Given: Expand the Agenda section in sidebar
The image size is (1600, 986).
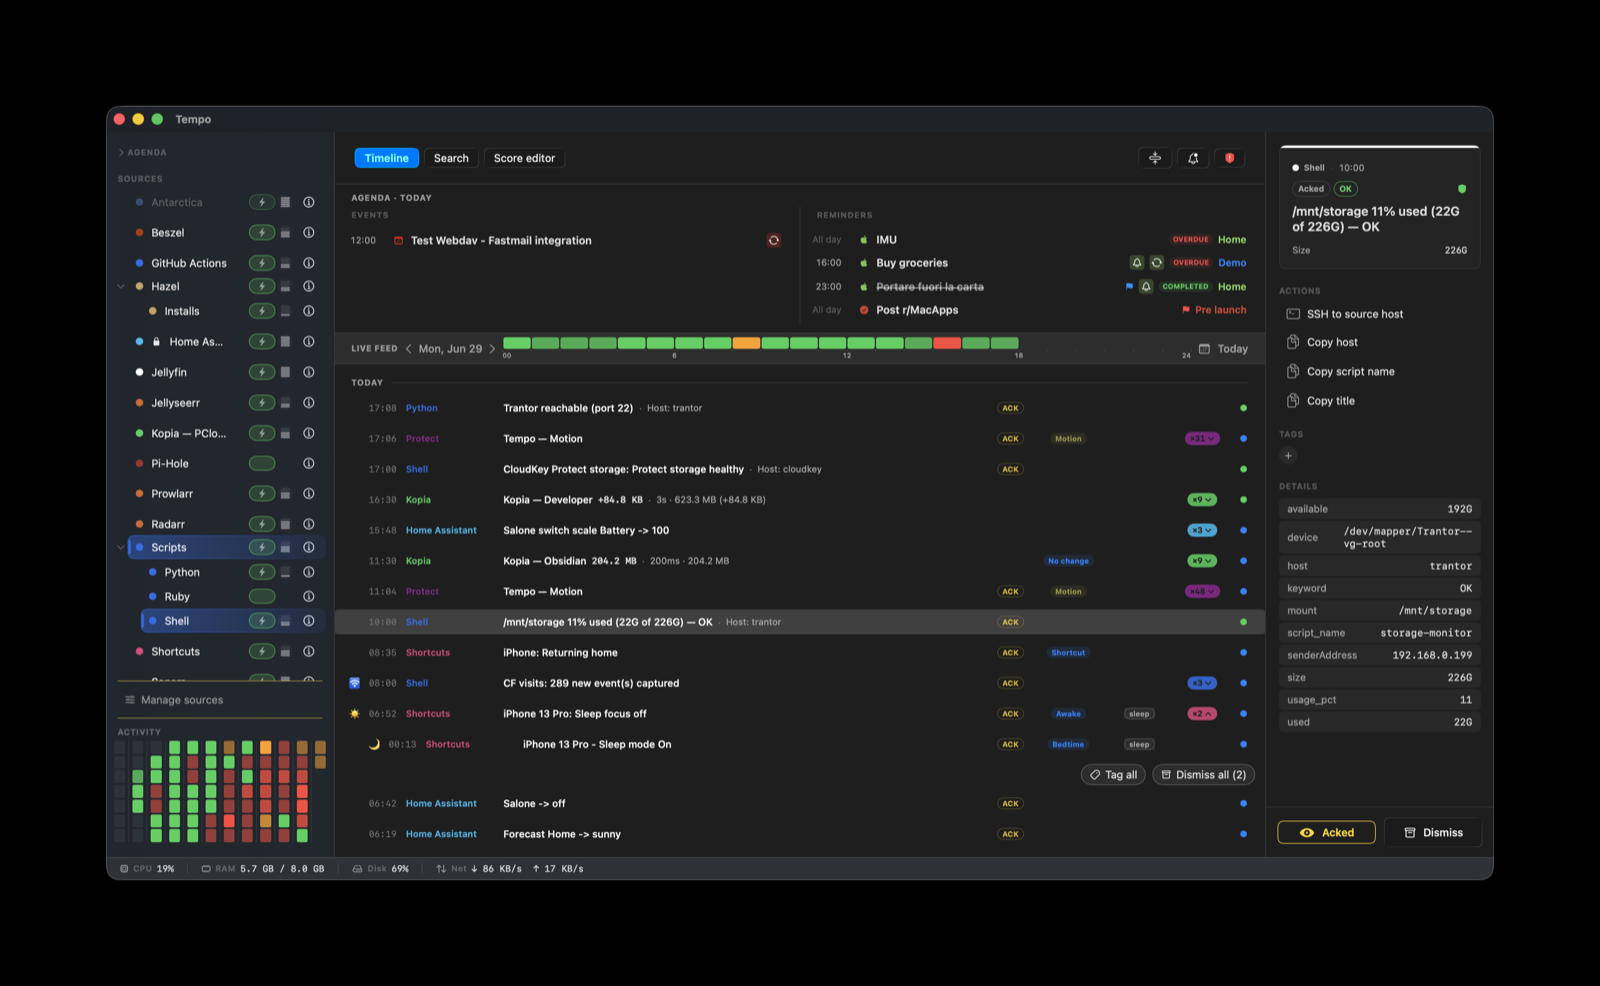Looking at the screenshot, I should tap(121, 153).
